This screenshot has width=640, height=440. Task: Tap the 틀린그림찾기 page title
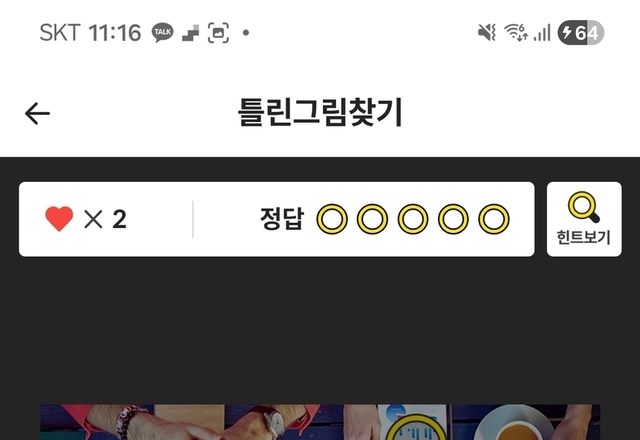coord(320,112)
